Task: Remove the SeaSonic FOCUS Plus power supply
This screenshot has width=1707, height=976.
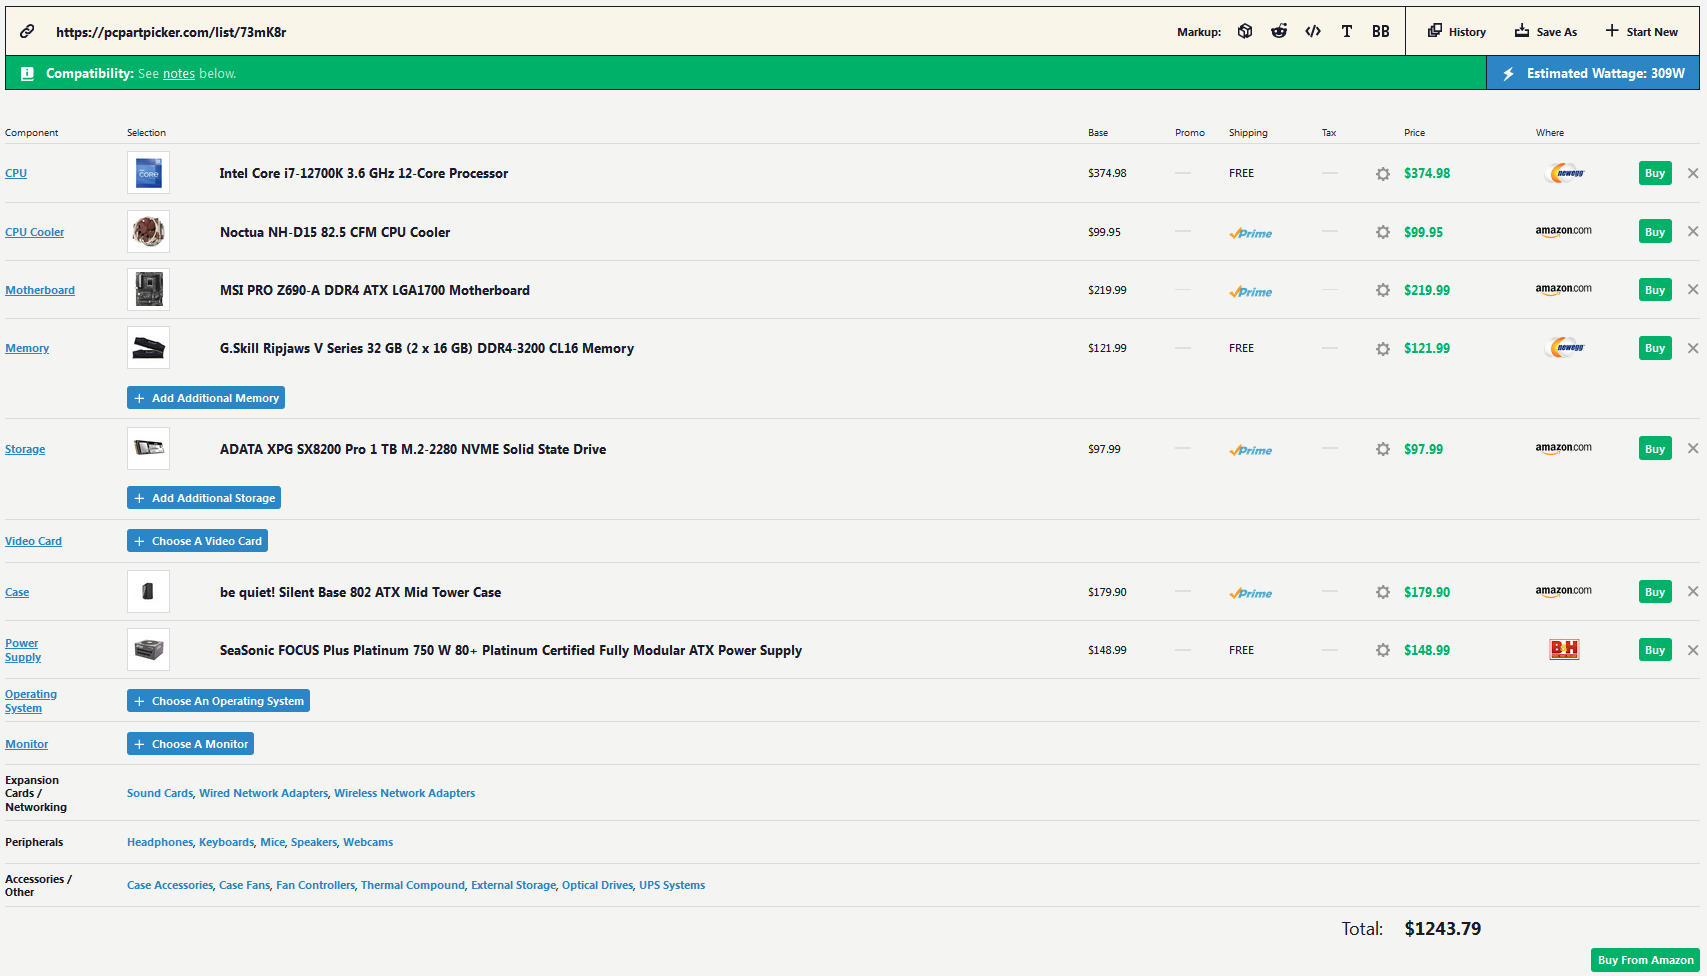Action: (x=1693, y=650)
